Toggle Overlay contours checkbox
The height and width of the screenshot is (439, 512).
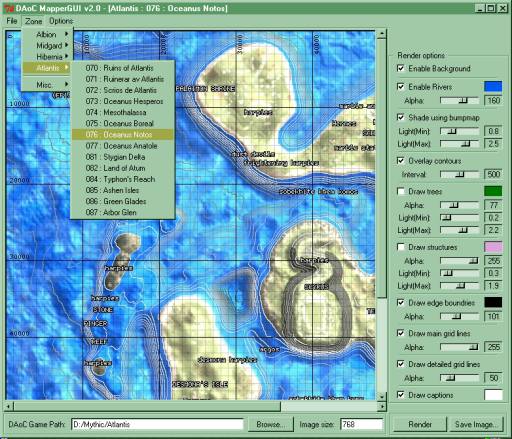[x=401, y=161]
